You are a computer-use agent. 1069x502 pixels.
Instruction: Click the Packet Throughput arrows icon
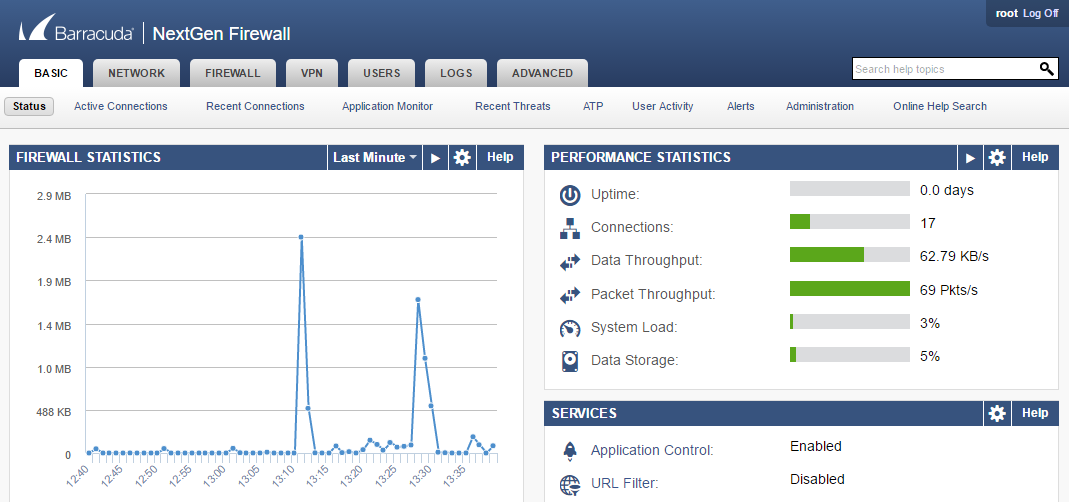point(570,295)
